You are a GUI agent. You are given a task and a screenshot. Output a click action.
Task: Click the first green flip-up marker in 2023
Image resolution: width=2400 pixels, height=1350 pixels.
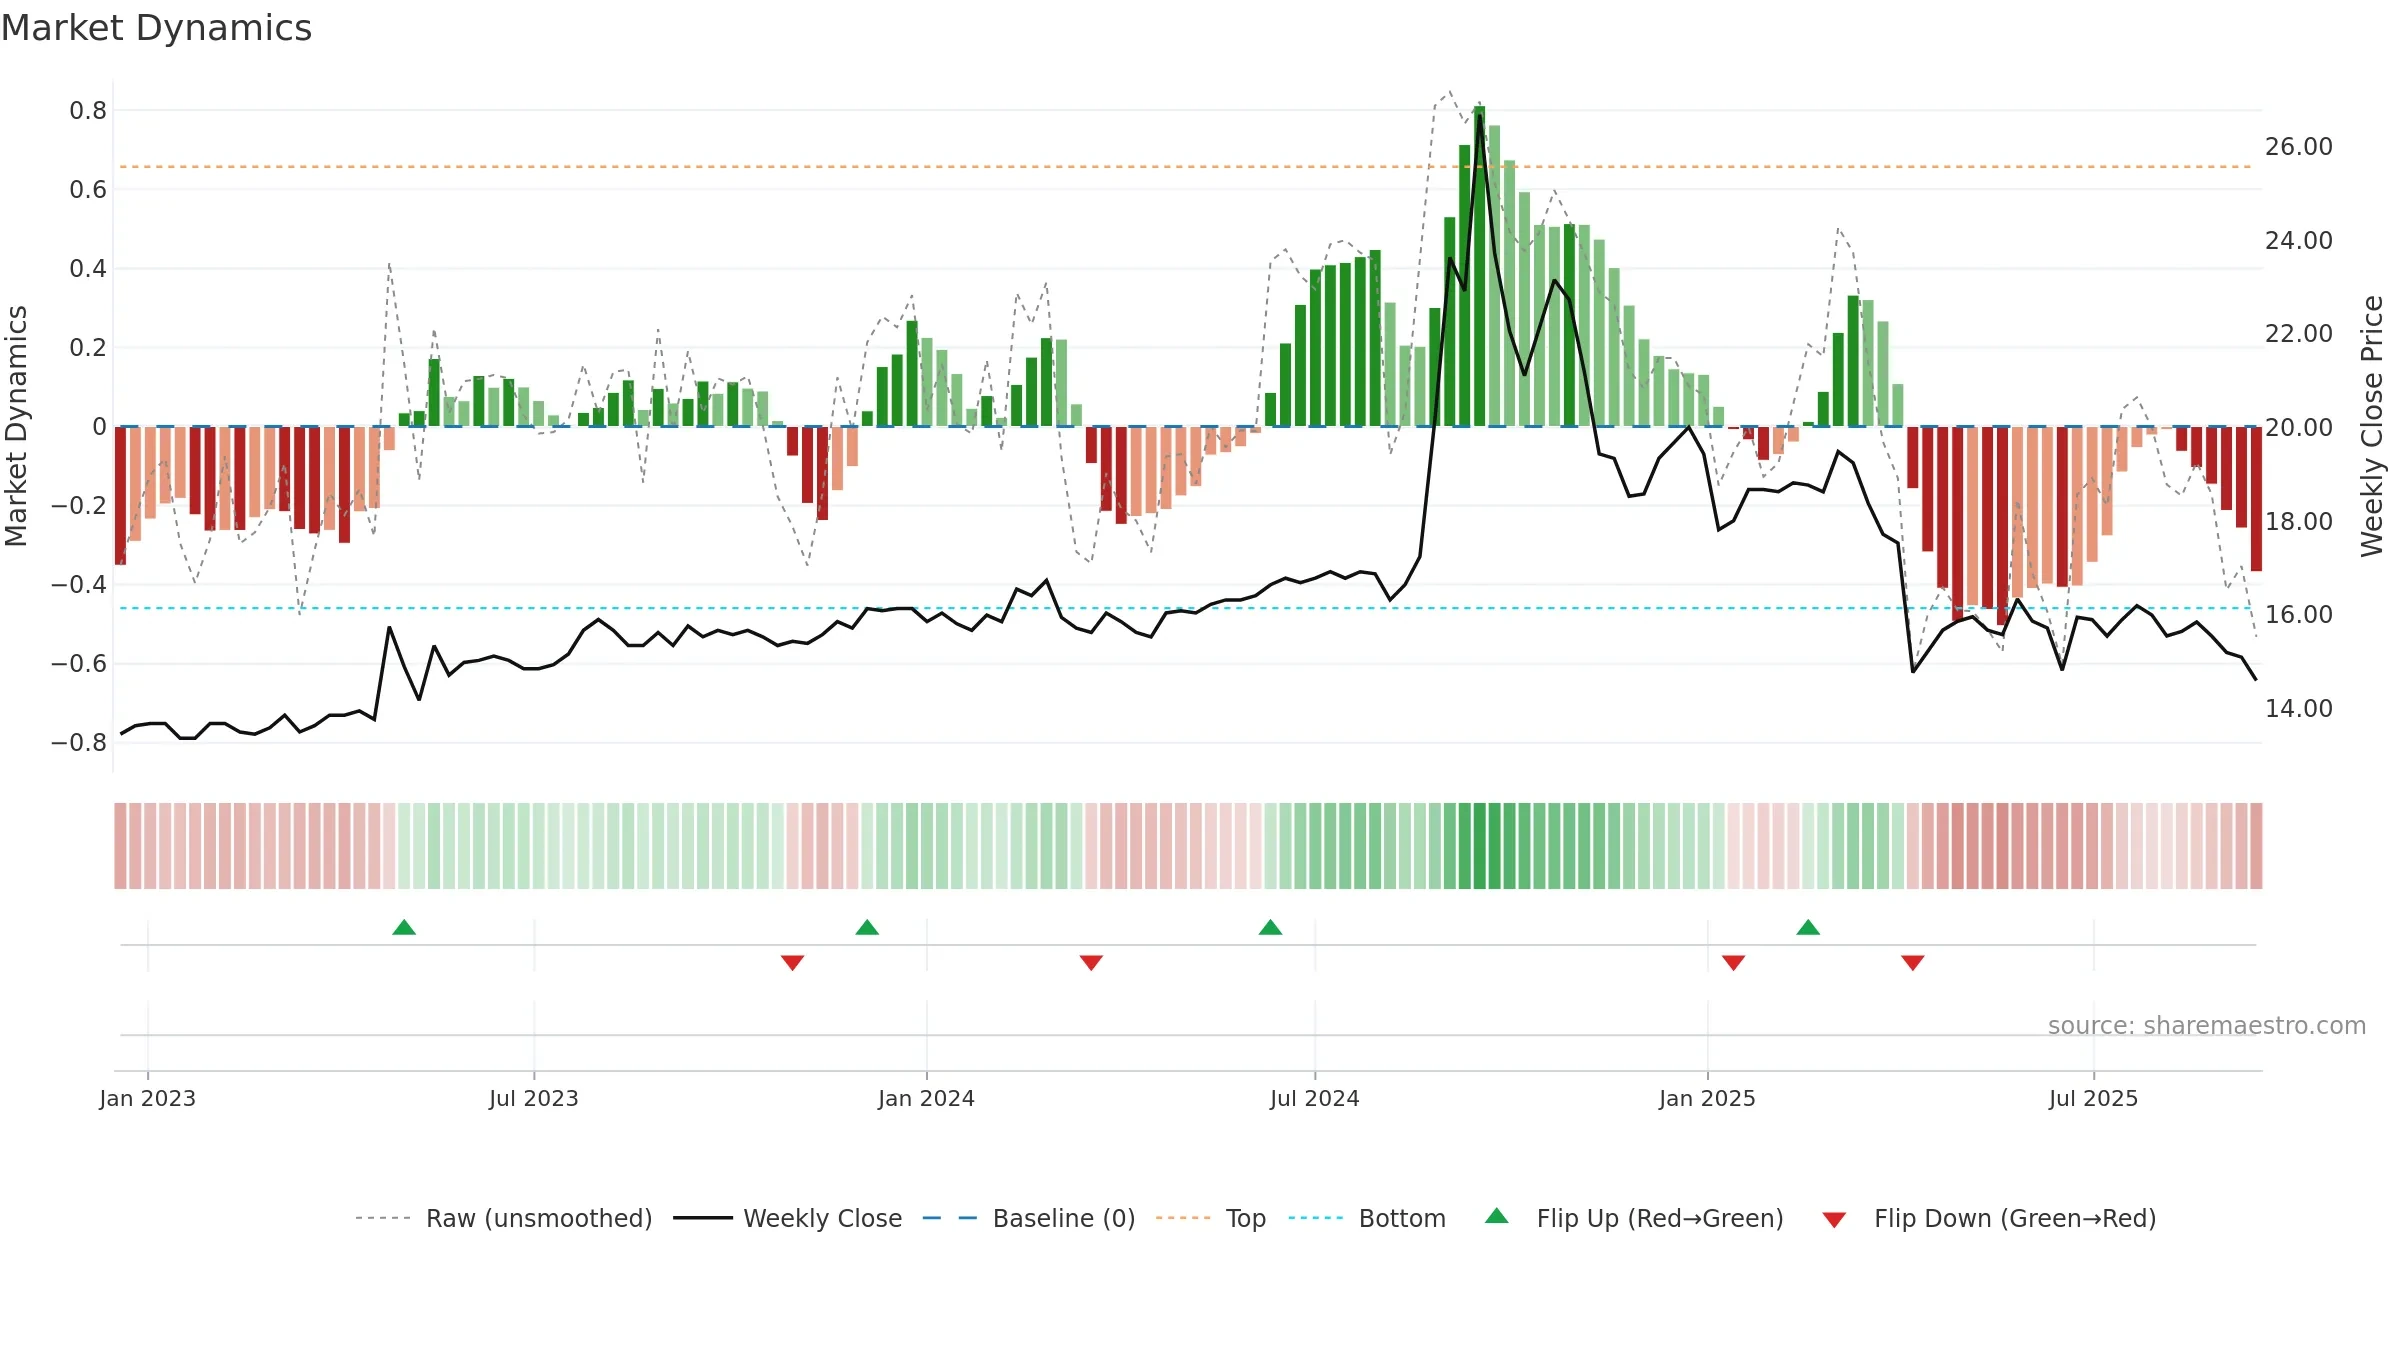[x=404, y=927]
